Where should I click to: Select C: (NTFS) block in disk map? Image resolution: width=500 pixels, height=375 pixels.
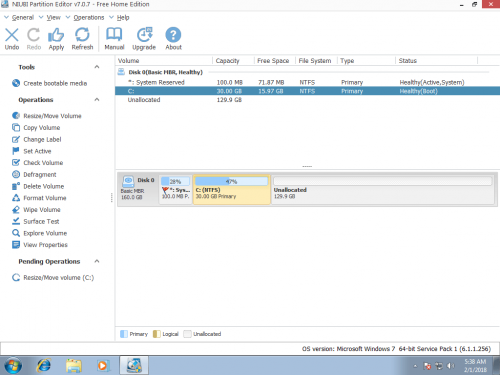[x=232, y=190]
